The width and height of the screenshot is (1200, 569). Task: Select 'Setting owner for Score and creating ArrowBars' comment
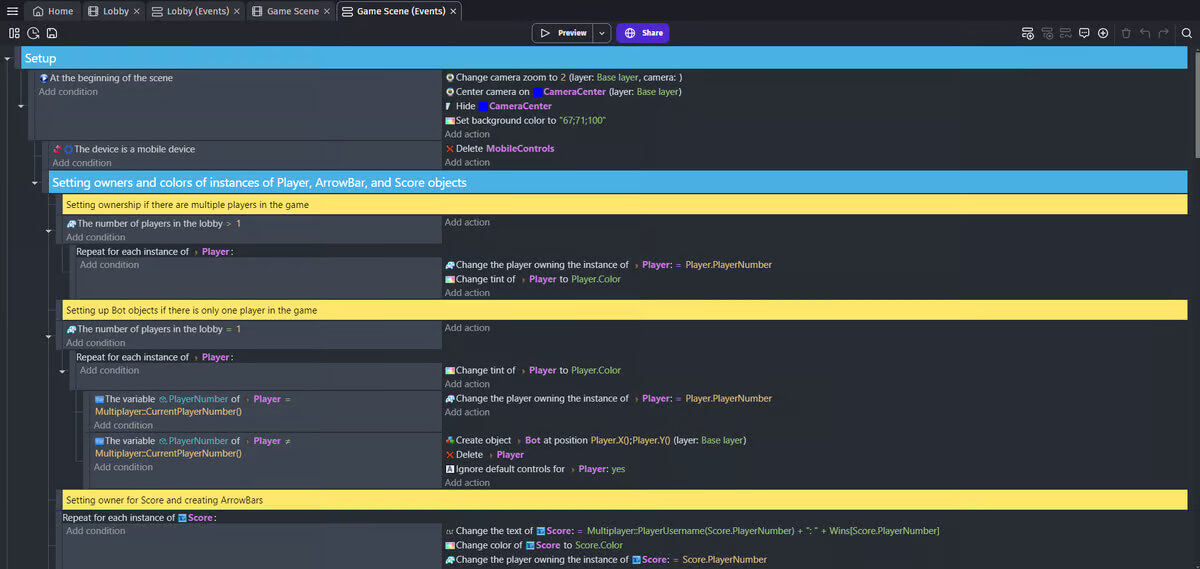pos(625,499)
